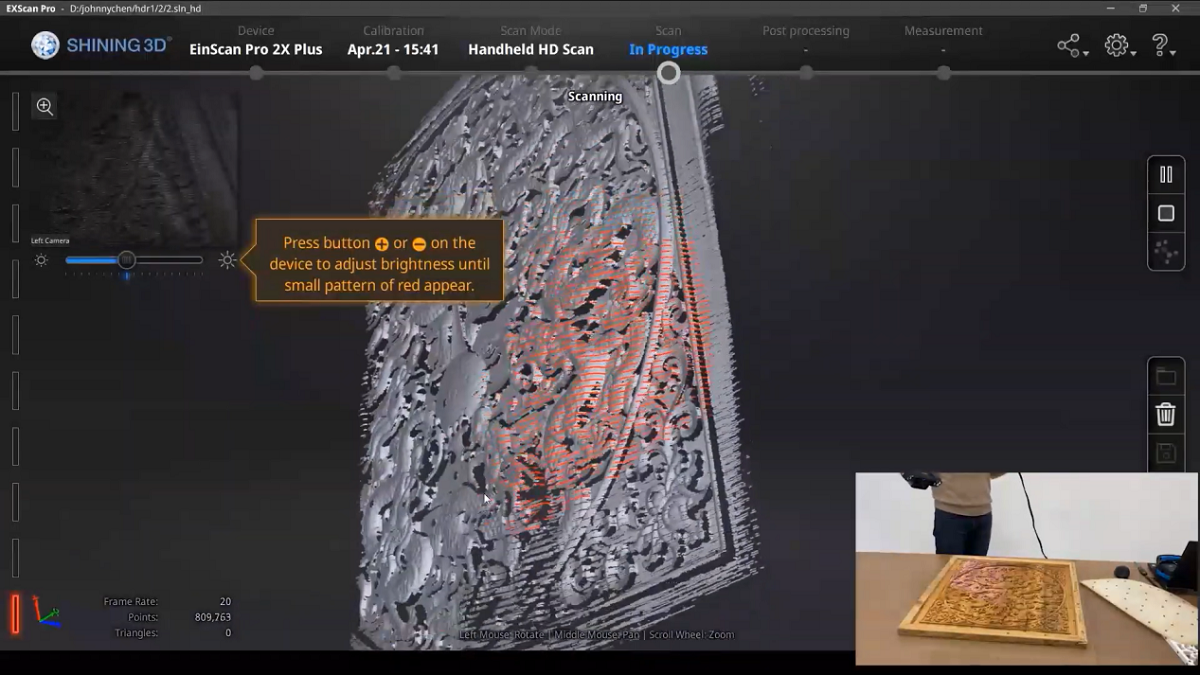Delete scan data using the trash icon

(x=1165, y=414)
